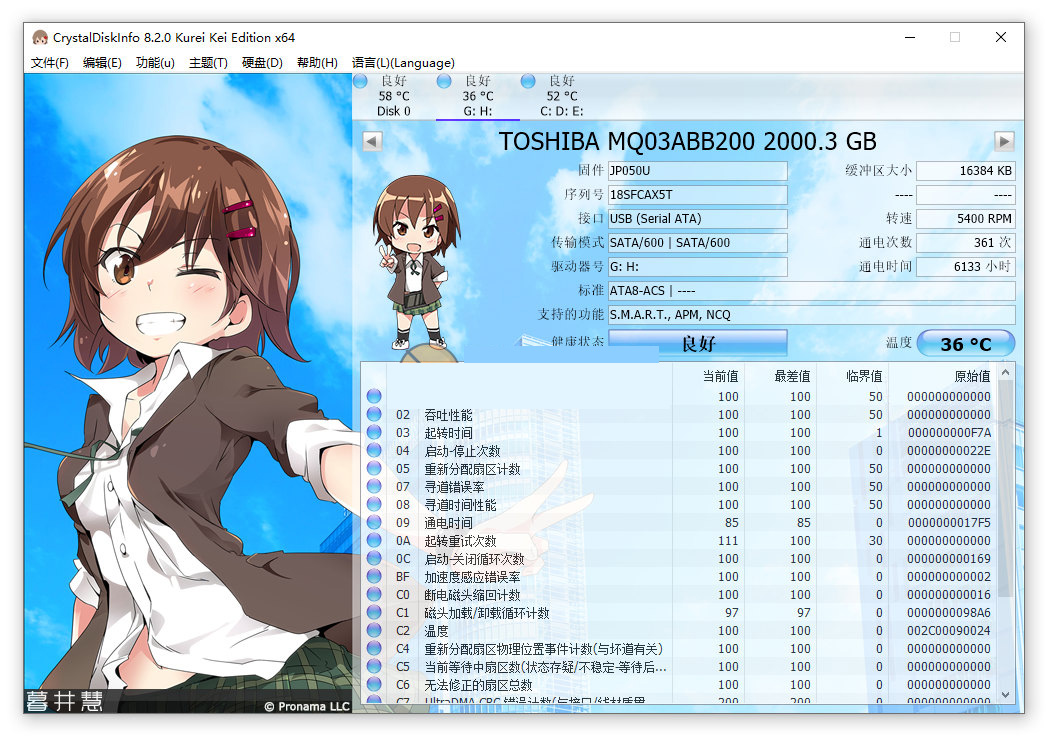Image resolution: width=1056 pixels, height=748 pixels.
Task: Select the C: D: E: drive icon
Action: [x=527, y=81]
